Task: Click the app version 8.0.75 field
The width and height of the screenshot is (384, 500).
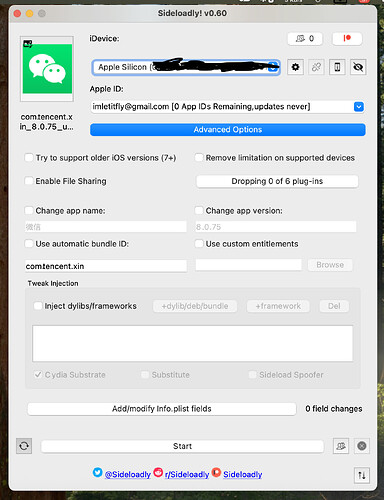Action: tap(276, 227)
